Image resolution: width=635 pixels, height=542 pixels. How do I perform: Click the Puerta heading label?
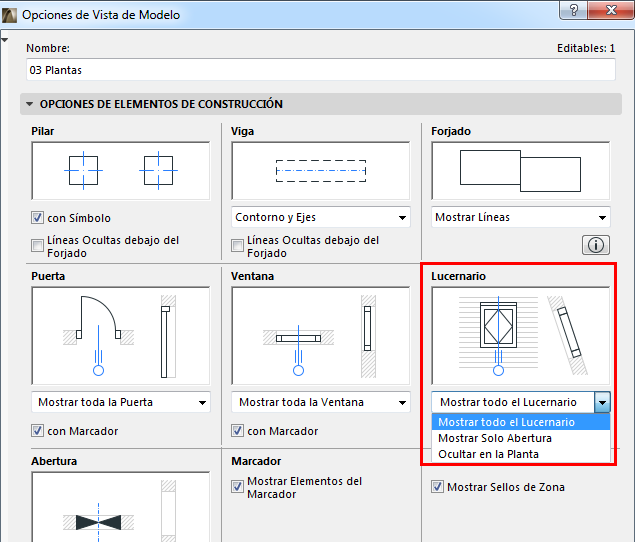[48, 276]
